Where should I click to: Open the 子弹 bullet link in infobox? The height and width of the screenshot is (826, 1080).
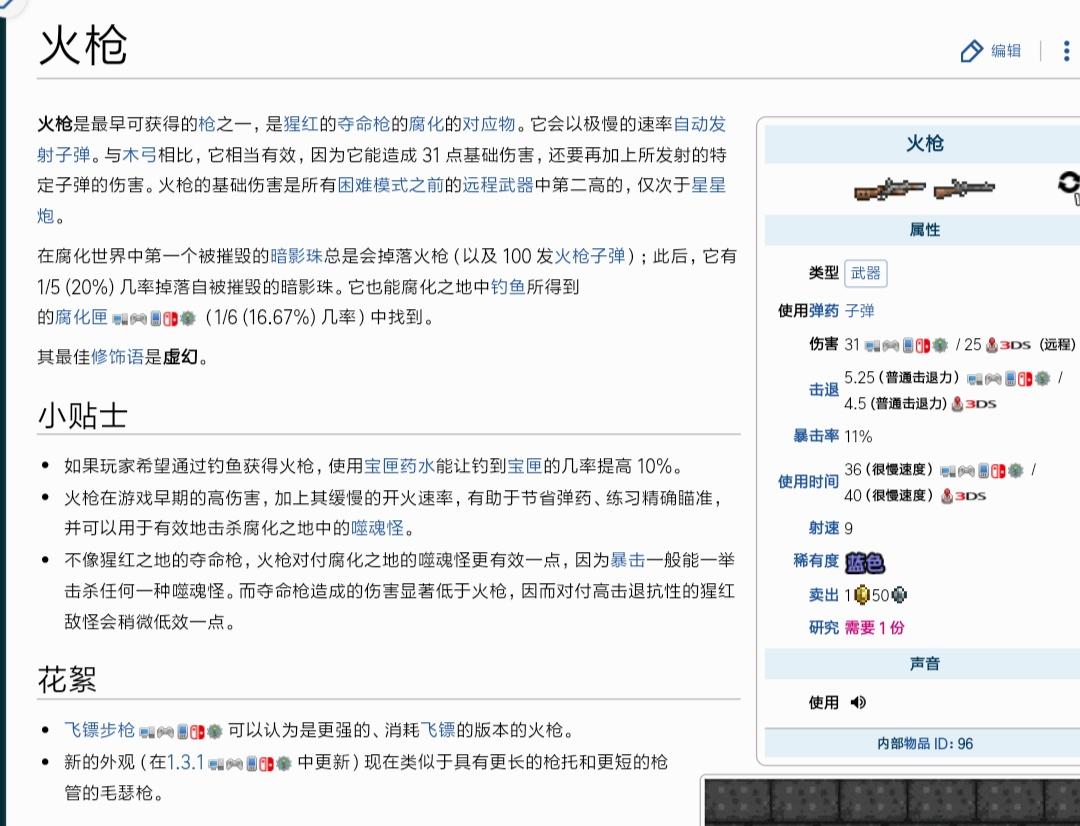coord(860,311)
